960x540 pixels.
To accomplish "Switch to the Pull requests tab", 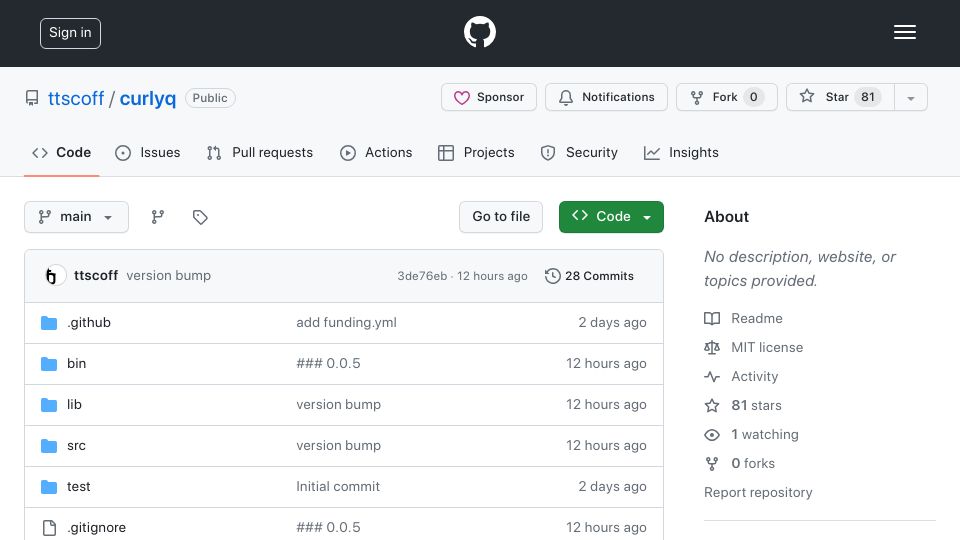I will [x=260, y=152].
